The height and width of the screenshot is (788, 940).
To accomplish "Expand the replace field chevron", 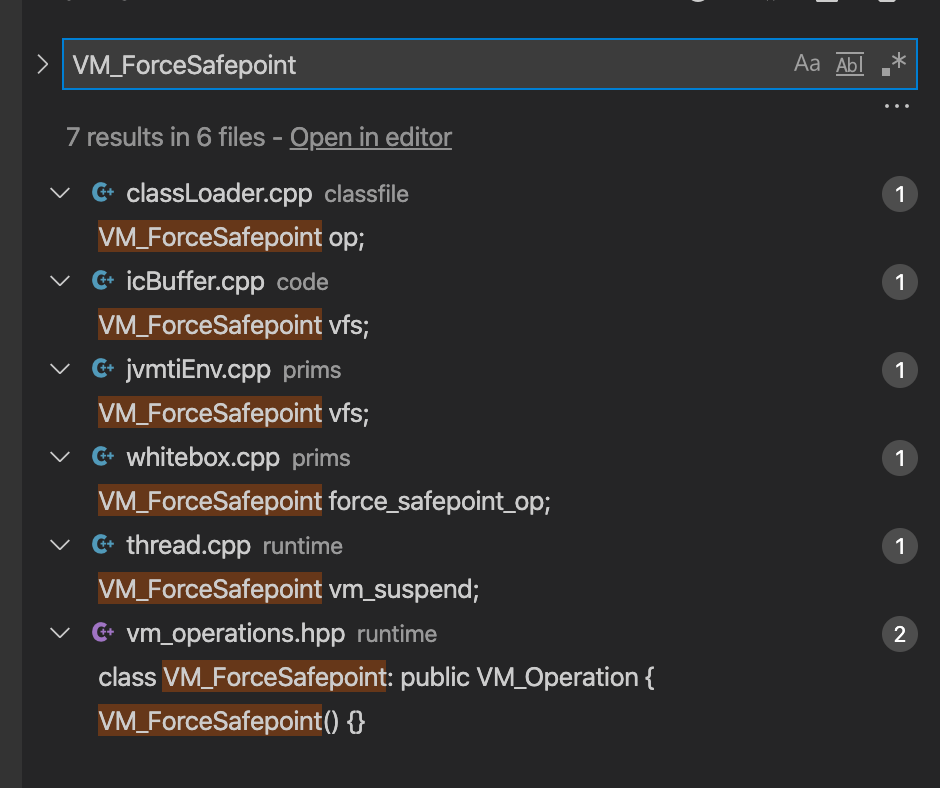I will (42, 65).
